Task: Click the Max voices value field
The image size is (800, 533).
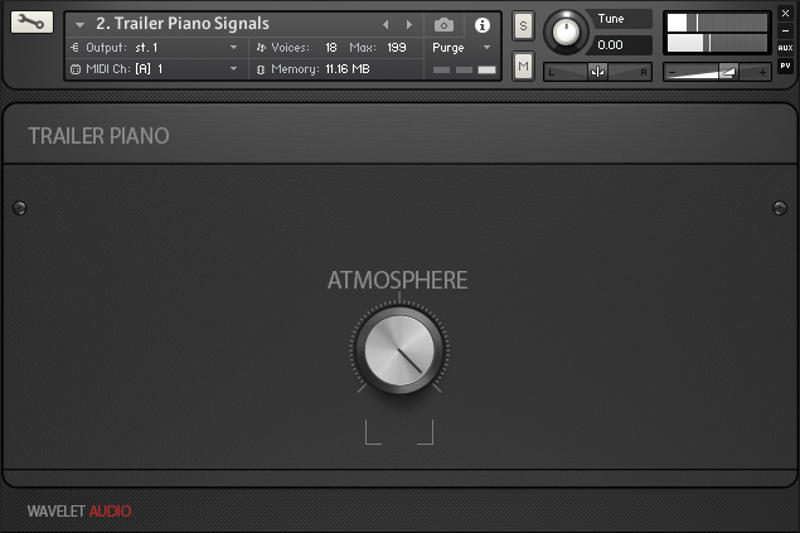Action: coord(397,48)
